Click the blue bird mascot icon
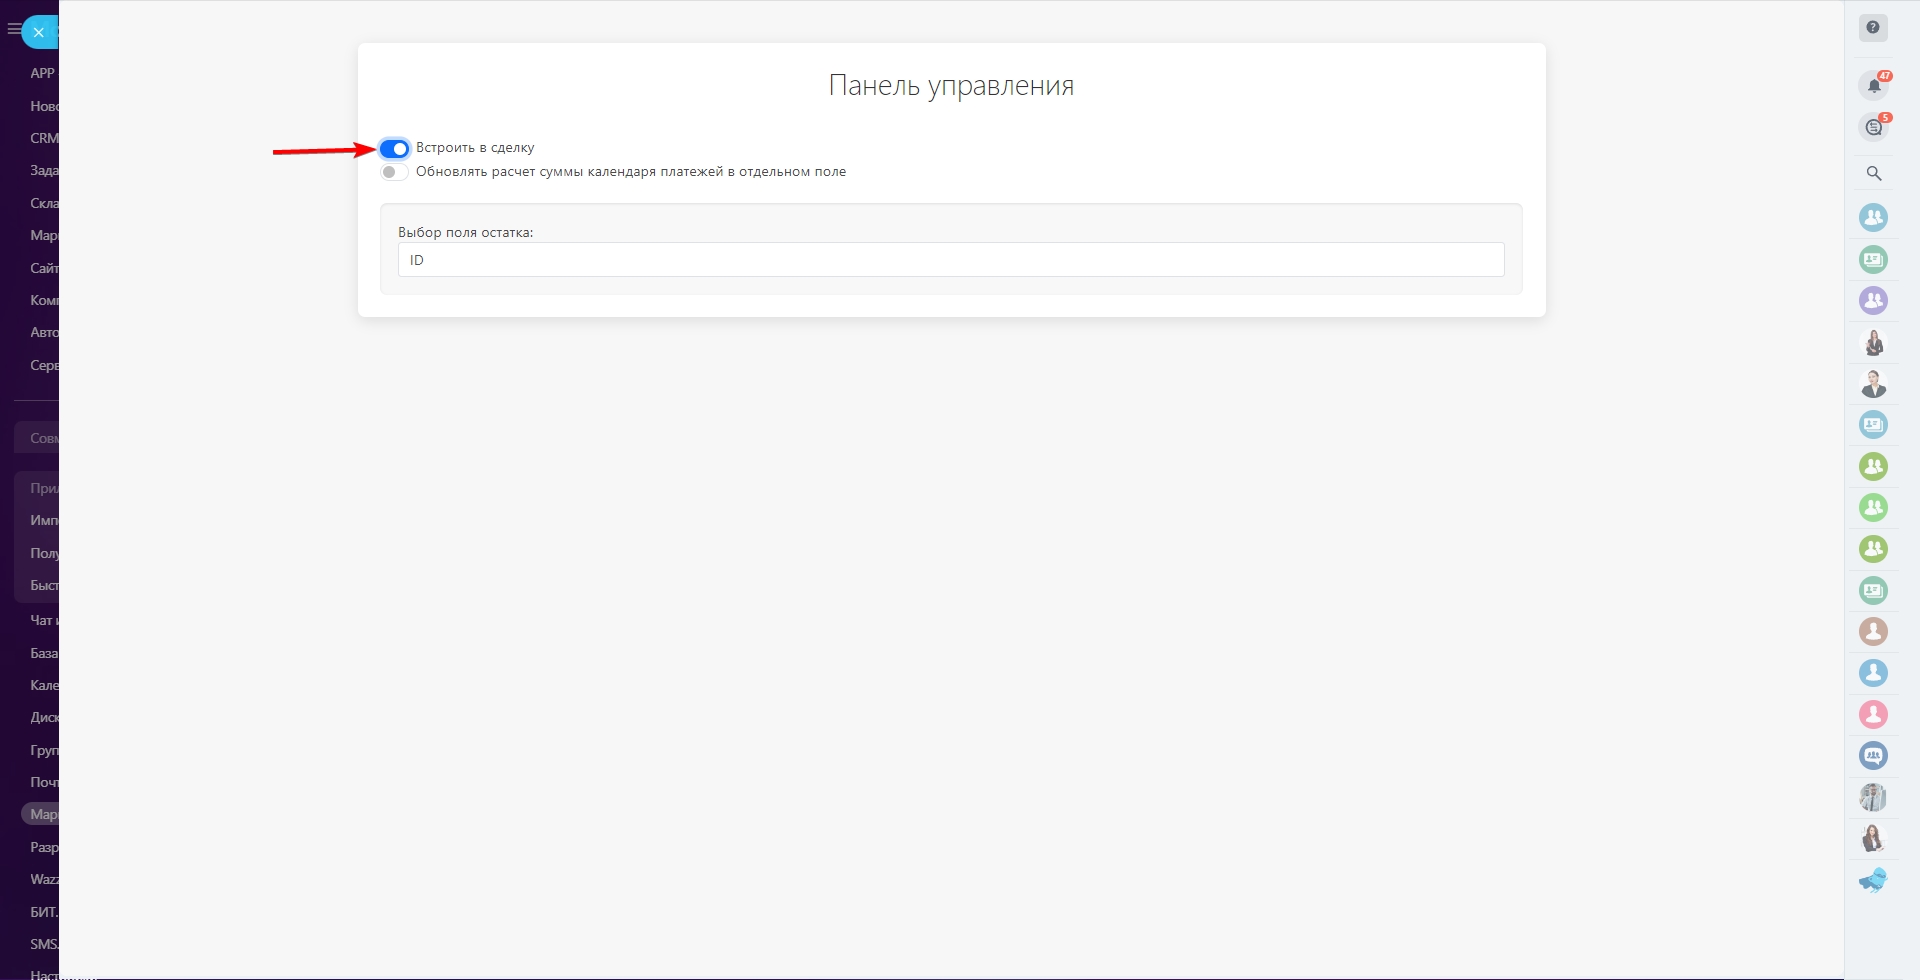The width and height of the screenshot is (1920, 980). coord(1873,880)
